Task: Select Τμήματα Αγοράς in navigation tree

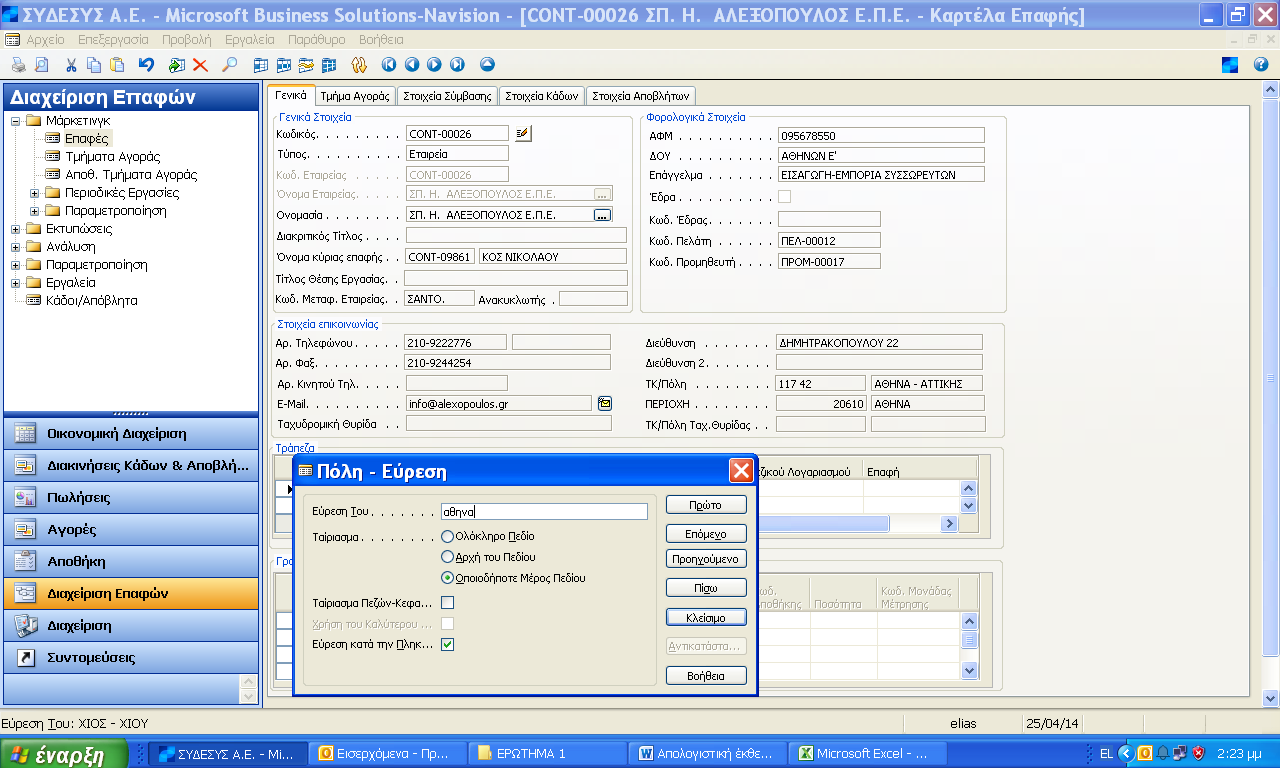Action: (112, 157)
